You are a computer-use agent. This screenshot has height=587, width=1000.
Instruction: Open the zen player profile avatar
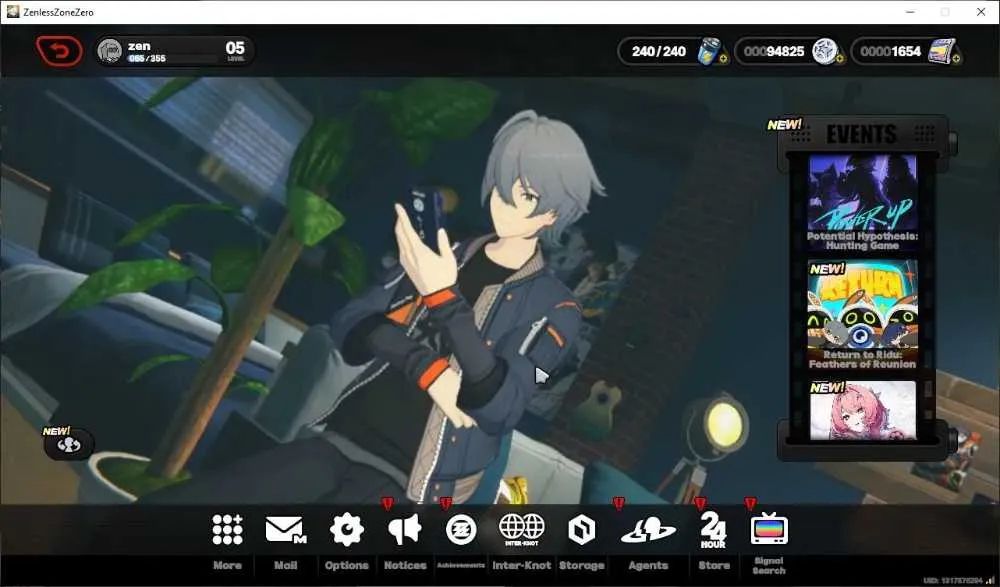pos(110,51)
